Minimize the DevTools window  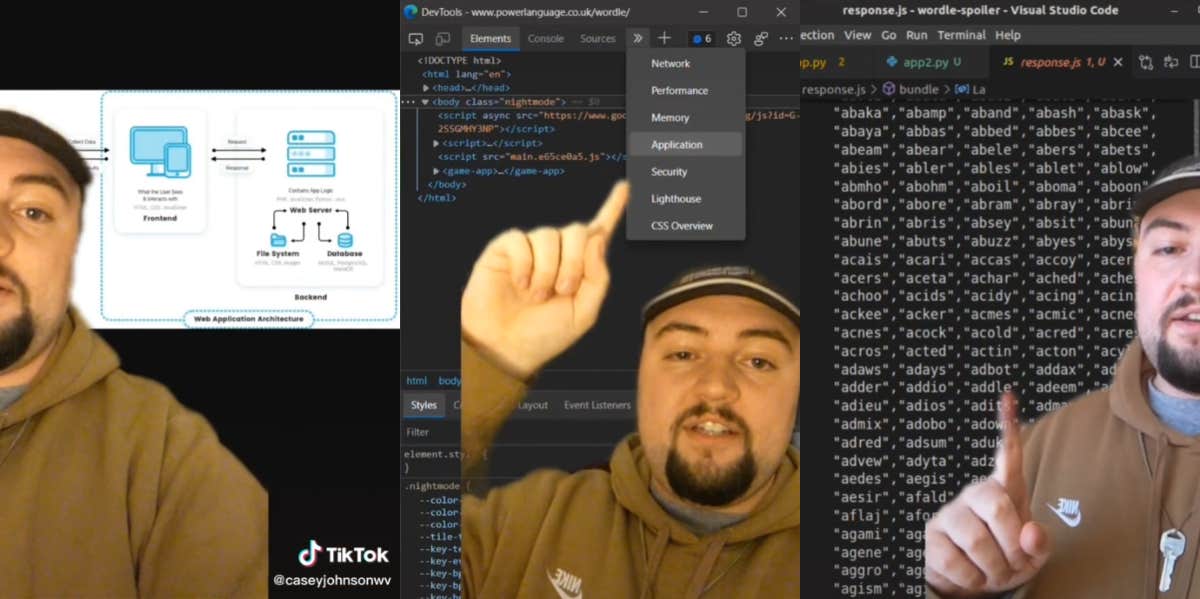tap(703, 12)
